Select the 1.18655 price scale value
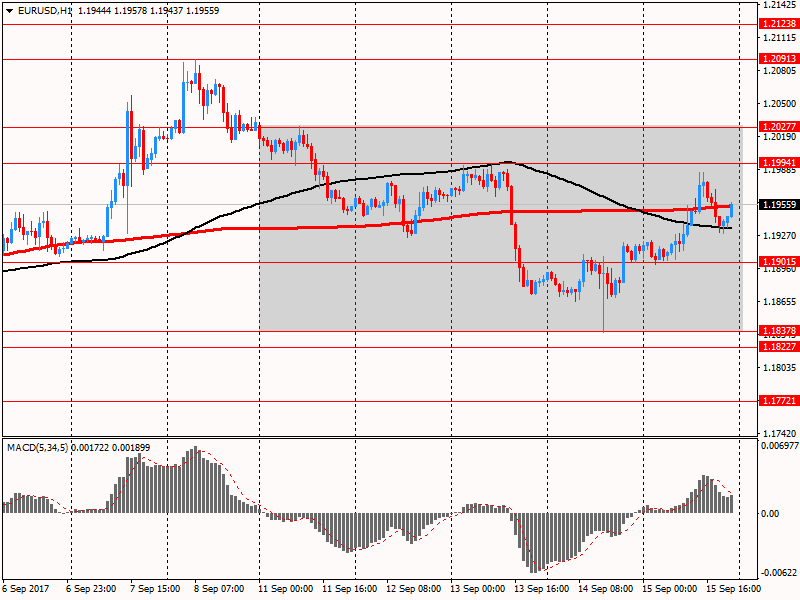Viewport: 800px width, 600px height. [780, 302]
